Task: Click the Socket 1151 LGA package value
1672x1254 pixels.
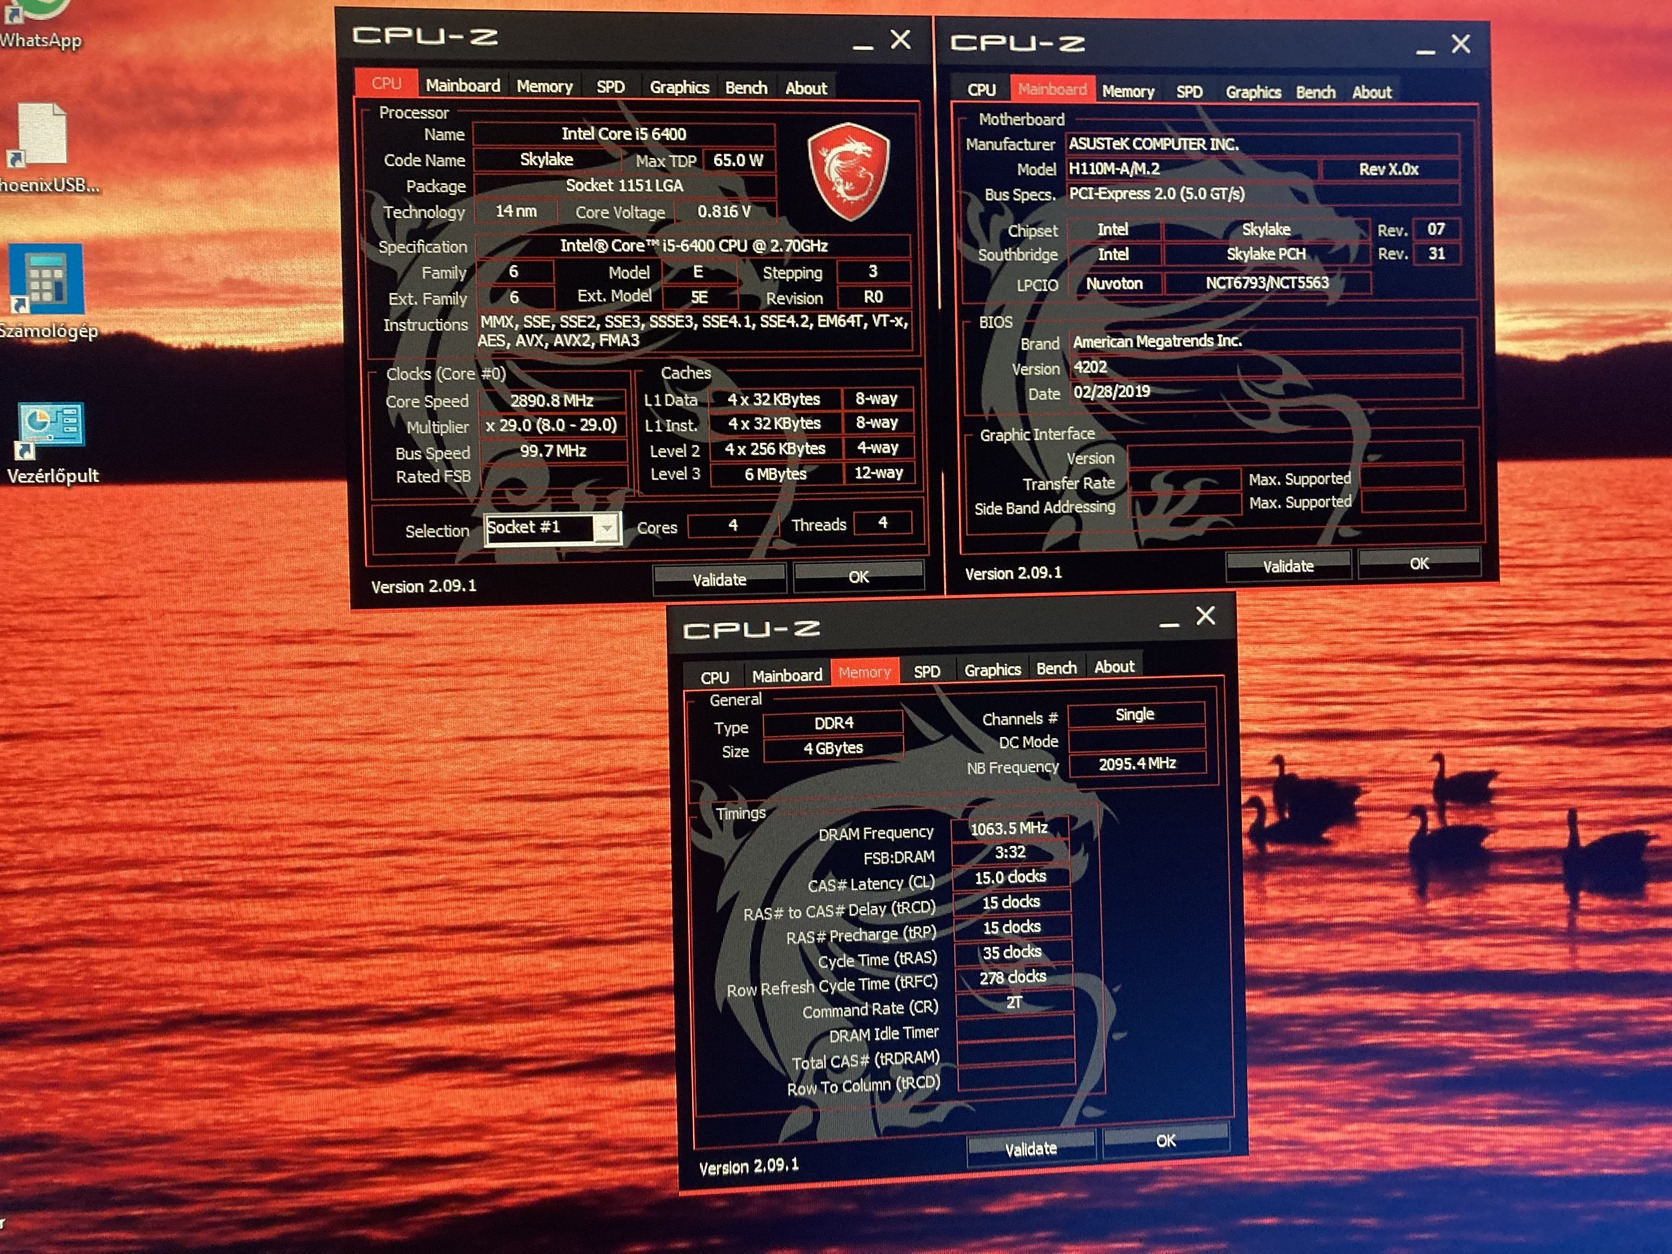Action: (x=624, y=186)
